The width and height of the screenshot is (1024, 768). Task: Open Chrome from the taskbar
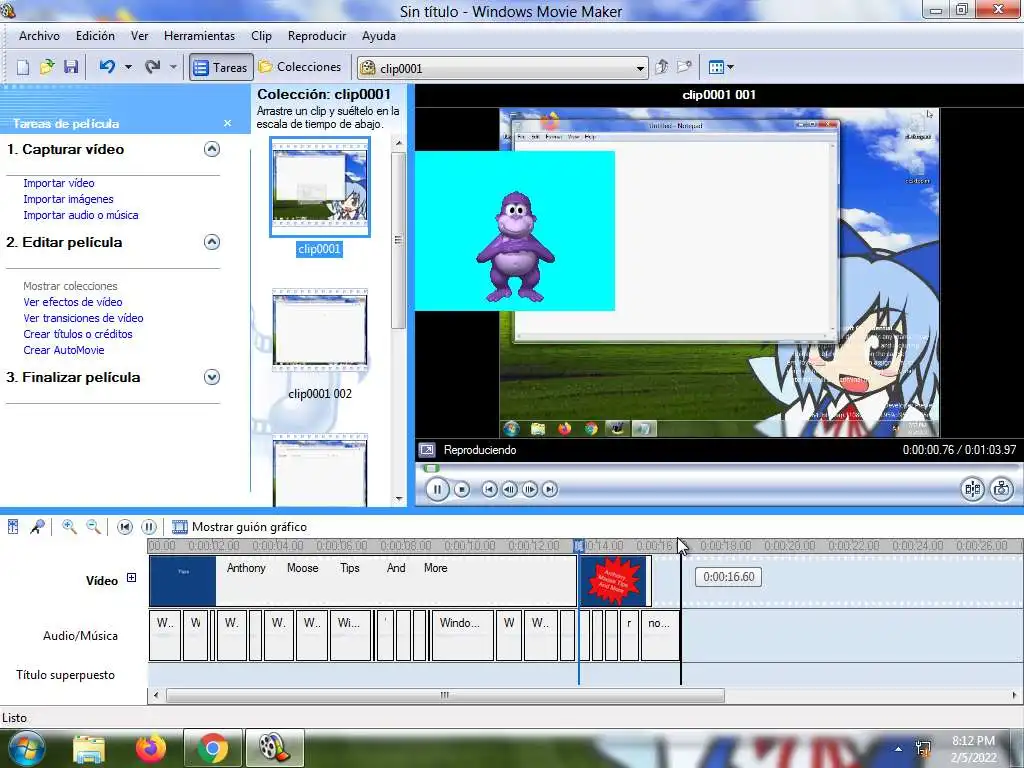tap(213, 748)
